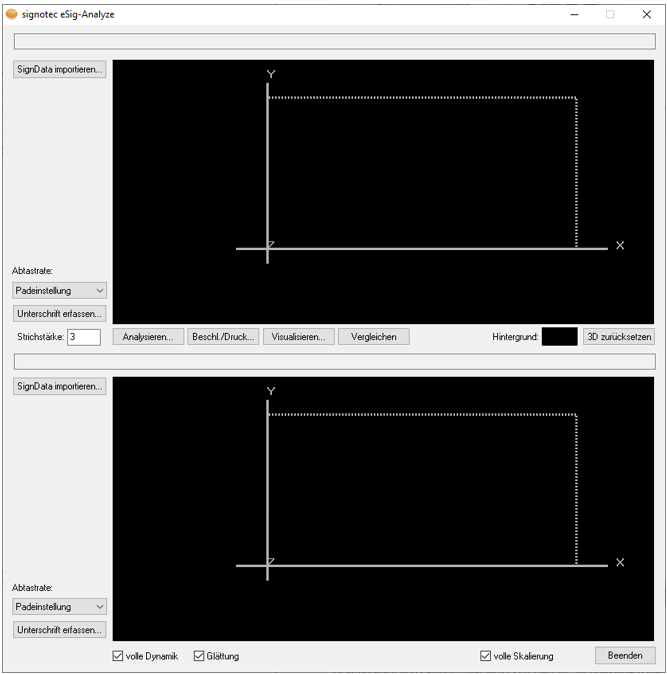Click the upper Unterschrift erfassen button
The width and height of the screenshot is (667, 674).
tap(60, 313)
